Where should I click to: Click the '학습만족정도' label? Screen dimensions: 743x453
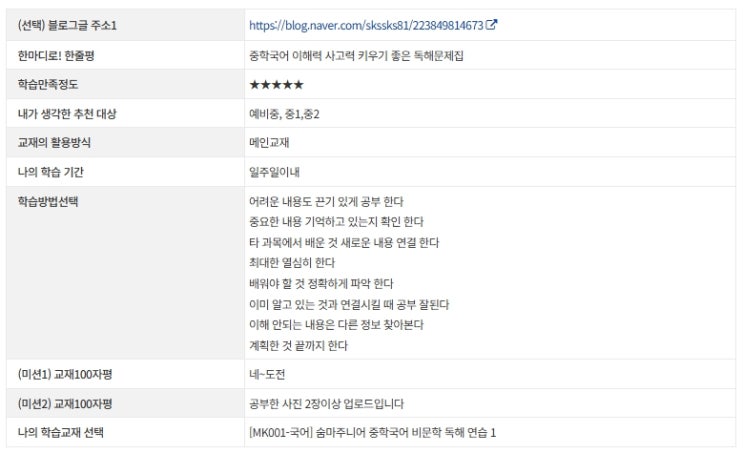(x=48, y=84)
